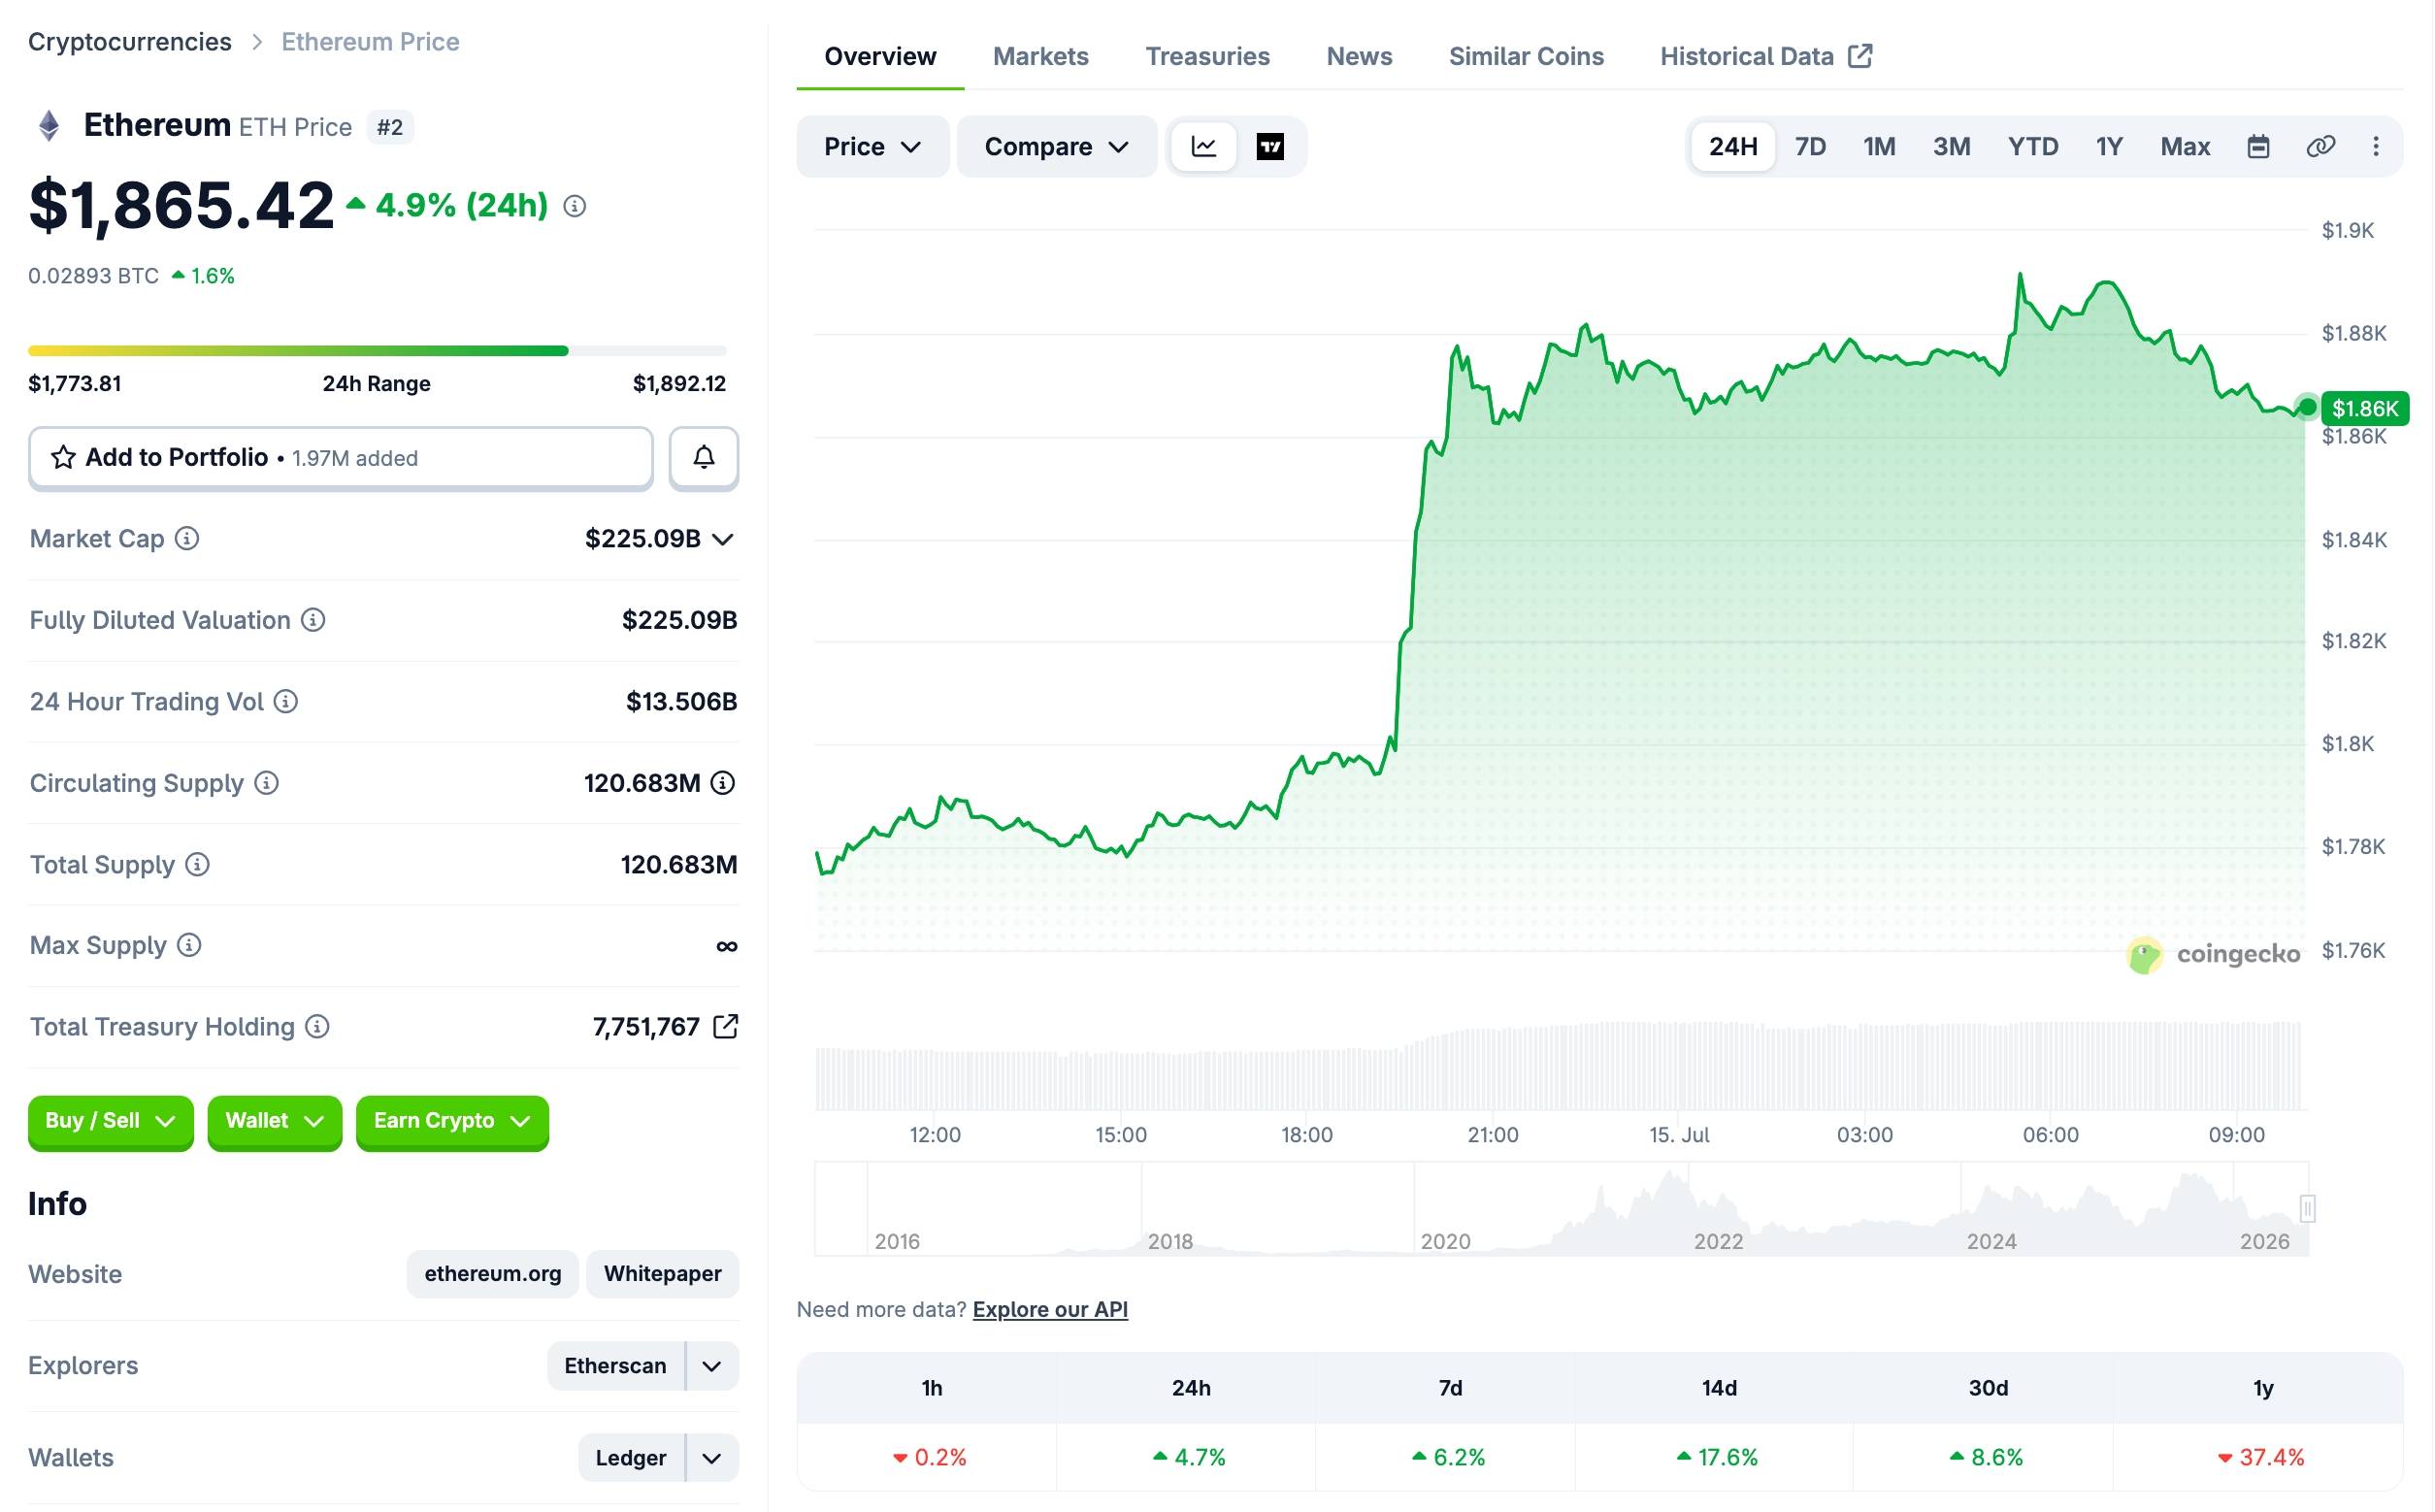Expand the Explorers dropdown arrow beside Etherscan
Viewport: 2435px width, 1512px height.
(x=712, y=1366)
